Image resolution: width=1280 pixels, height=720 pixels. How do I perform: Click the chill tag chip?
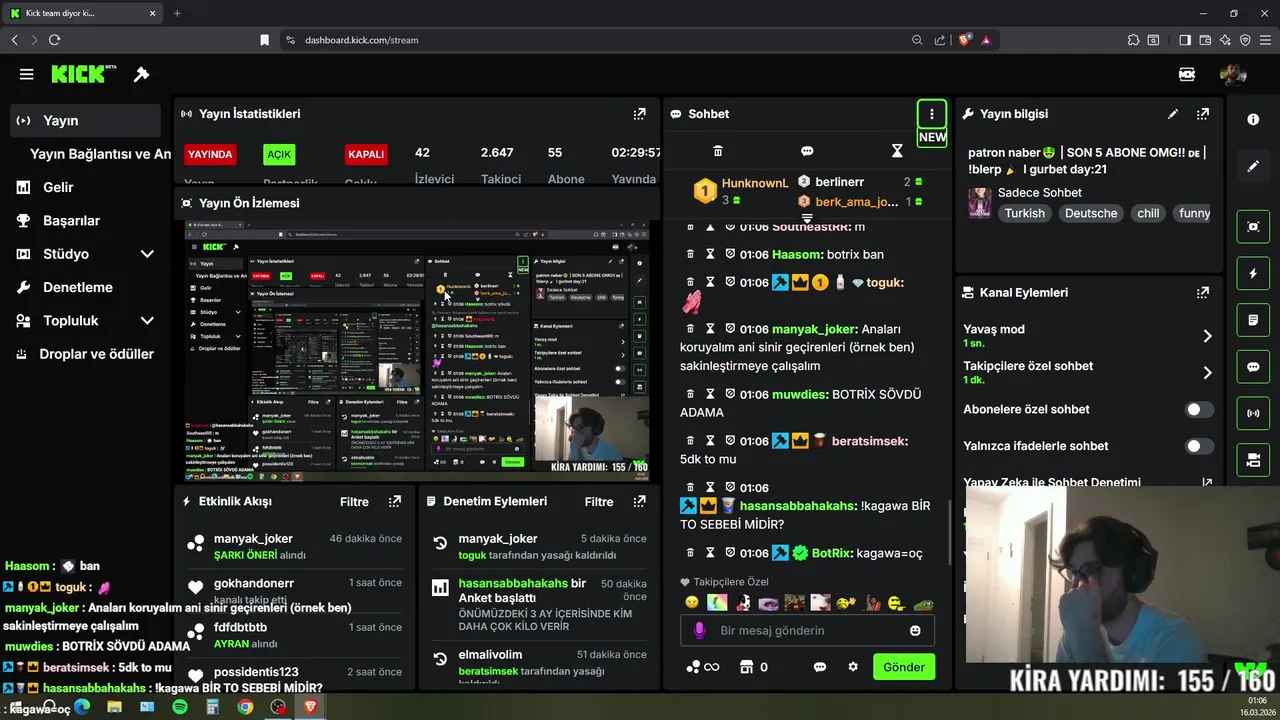click(1147, 213)
